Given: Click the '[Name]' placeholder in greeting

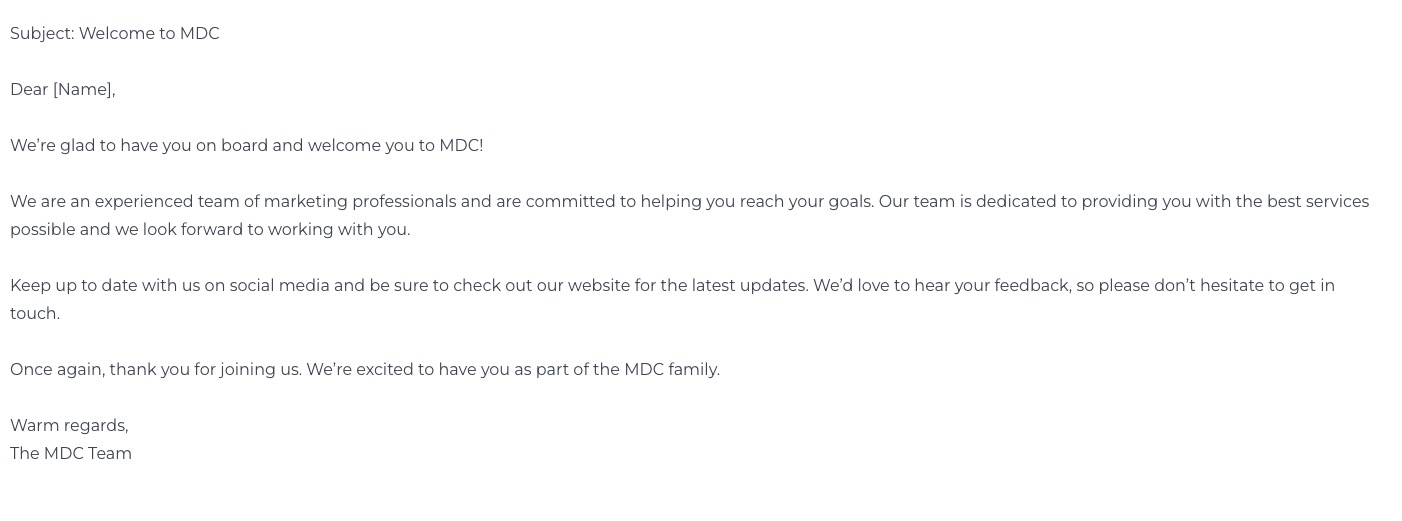Looking at the screenshot, I should (84, 90).
